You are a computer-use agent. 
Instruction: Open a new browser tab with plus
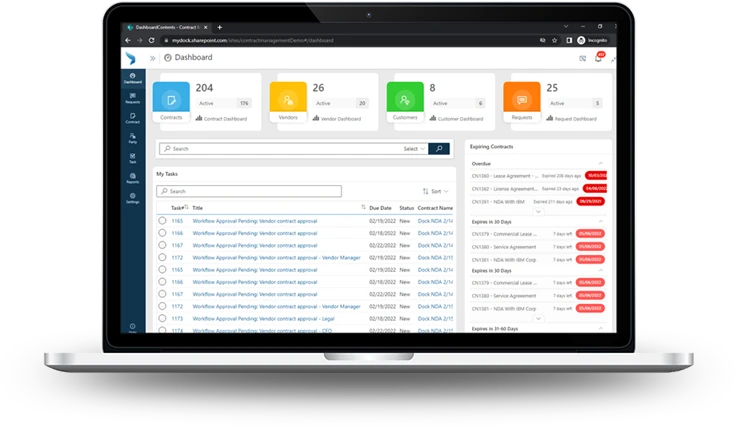pyautogui.click(x=219, y=27)
